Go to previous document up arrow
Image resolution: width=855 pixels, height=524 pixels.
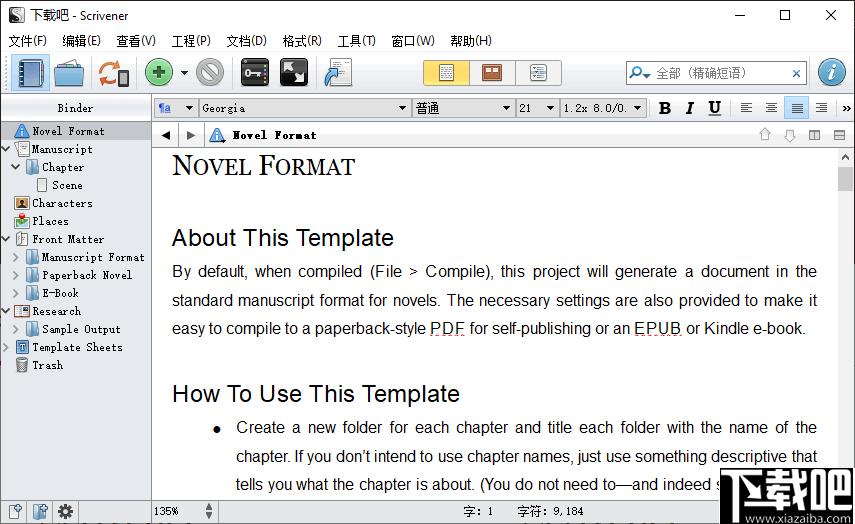pos(765,135)
